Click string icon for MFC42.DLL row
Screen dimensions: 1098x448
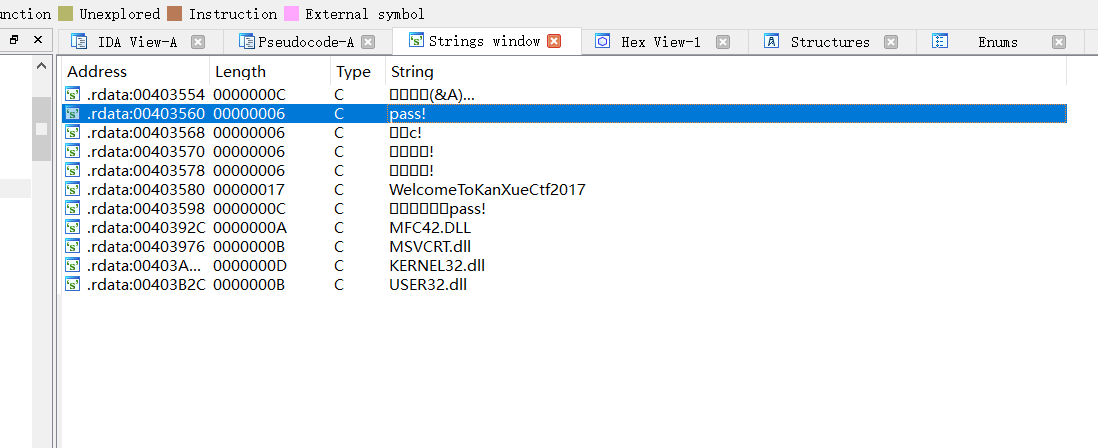73,227
